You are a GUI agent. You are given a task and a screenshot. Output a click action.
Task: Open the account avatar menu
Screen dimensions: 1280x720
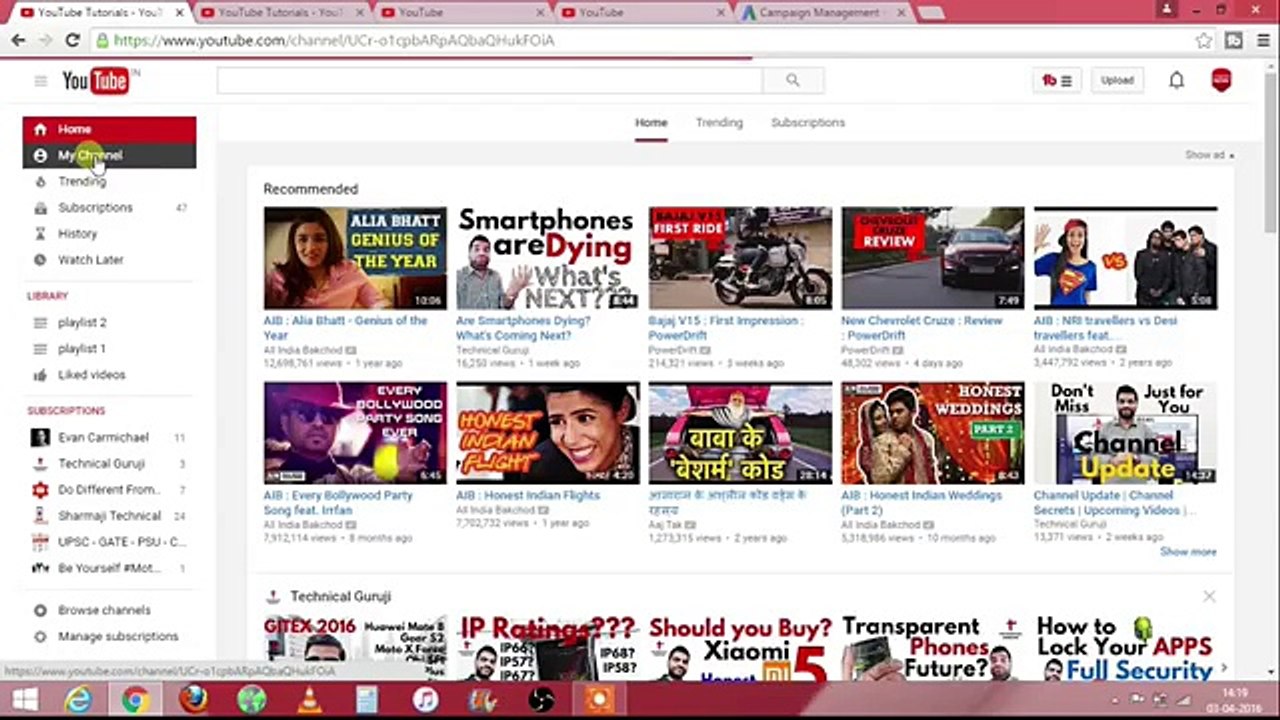click(1221, 80)
